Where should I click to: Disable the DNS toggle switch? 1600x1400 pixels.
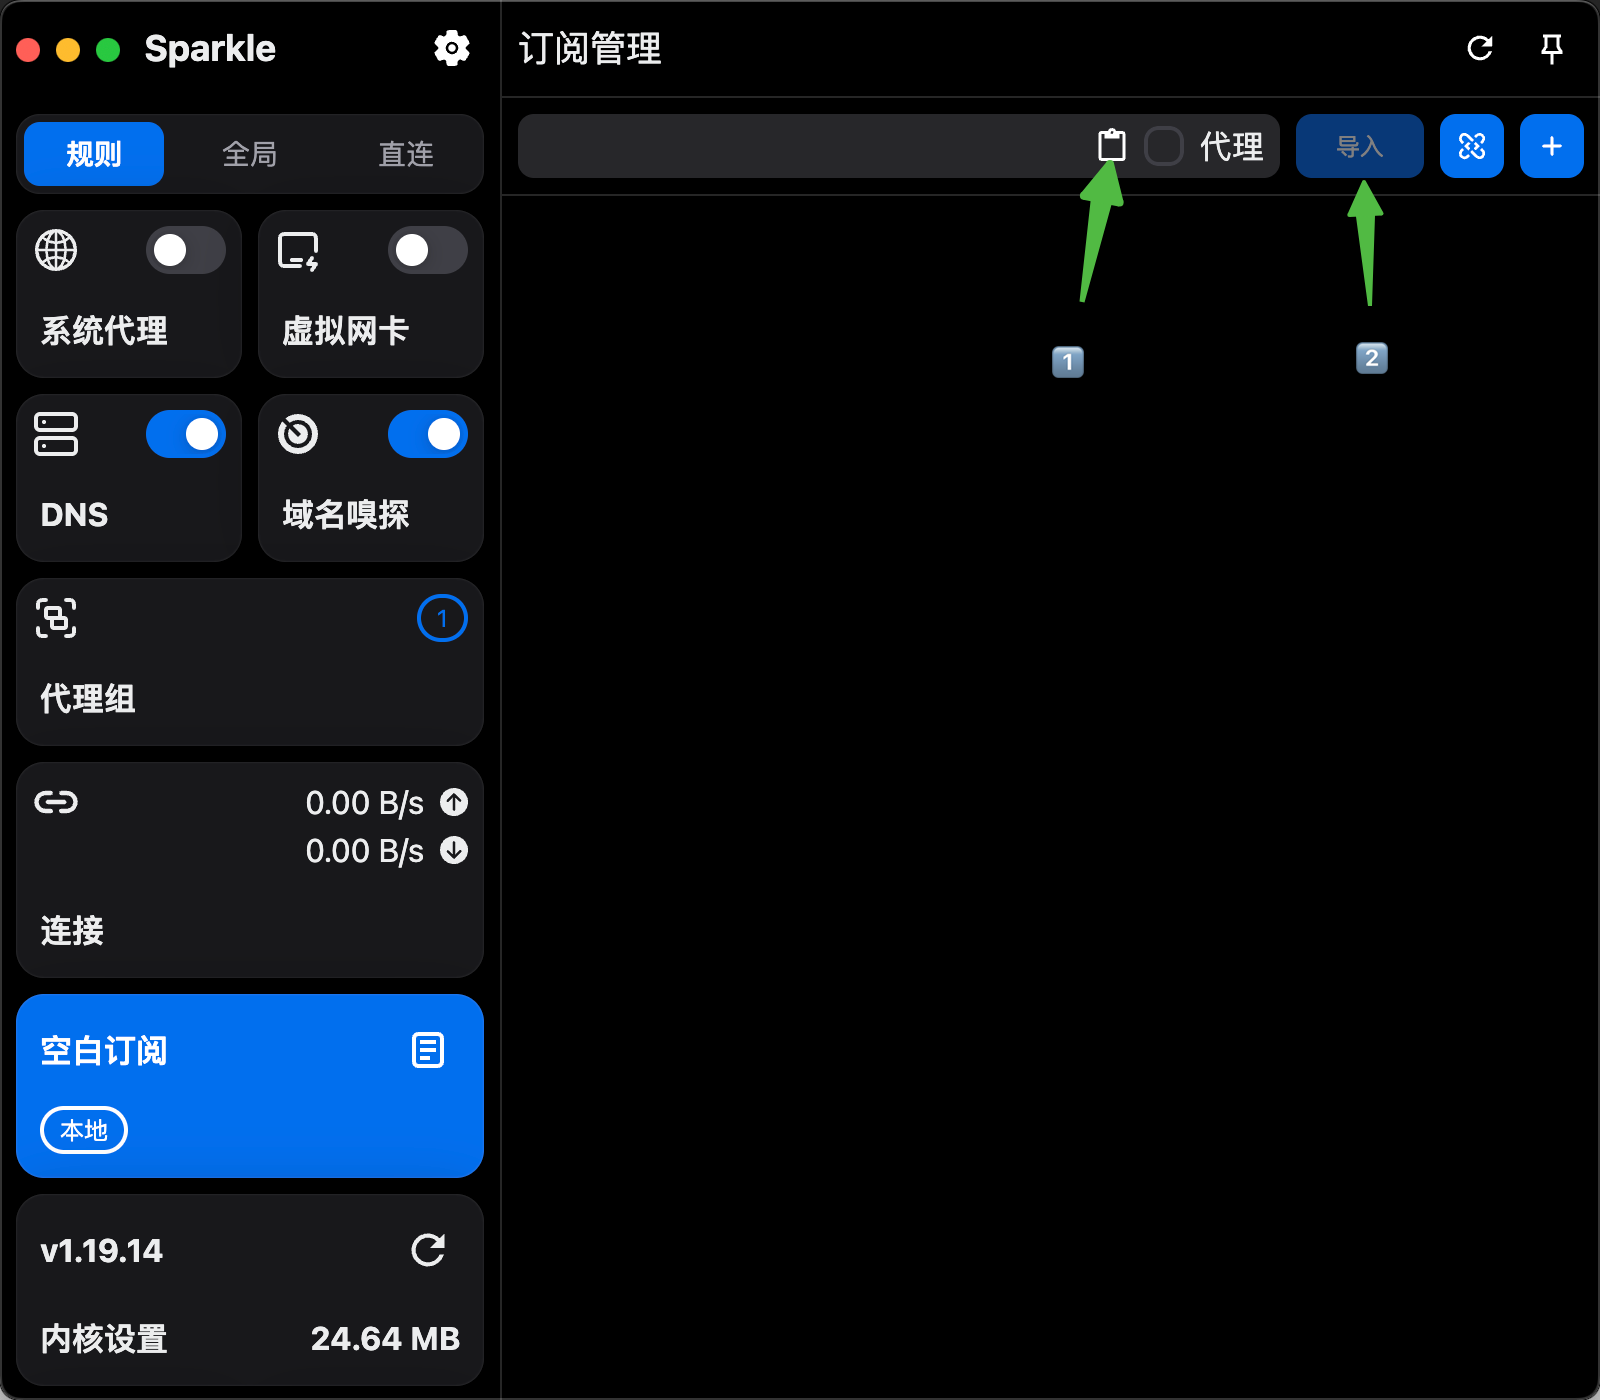185,434
